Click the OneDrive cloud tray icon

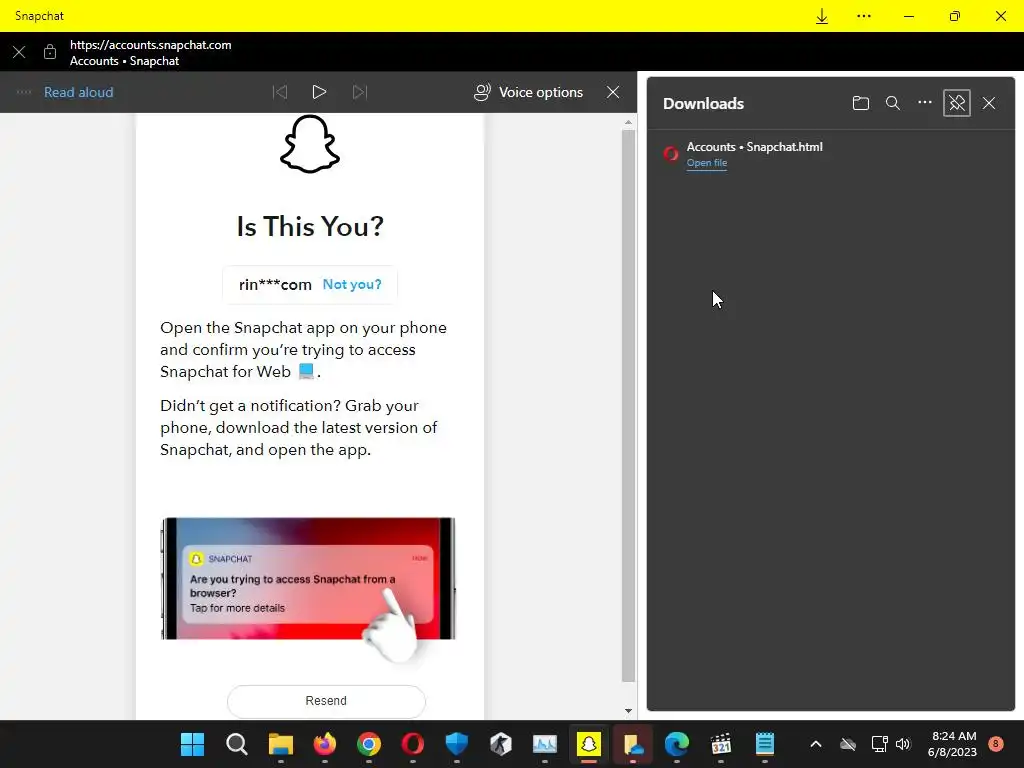(x=848, y=744)
